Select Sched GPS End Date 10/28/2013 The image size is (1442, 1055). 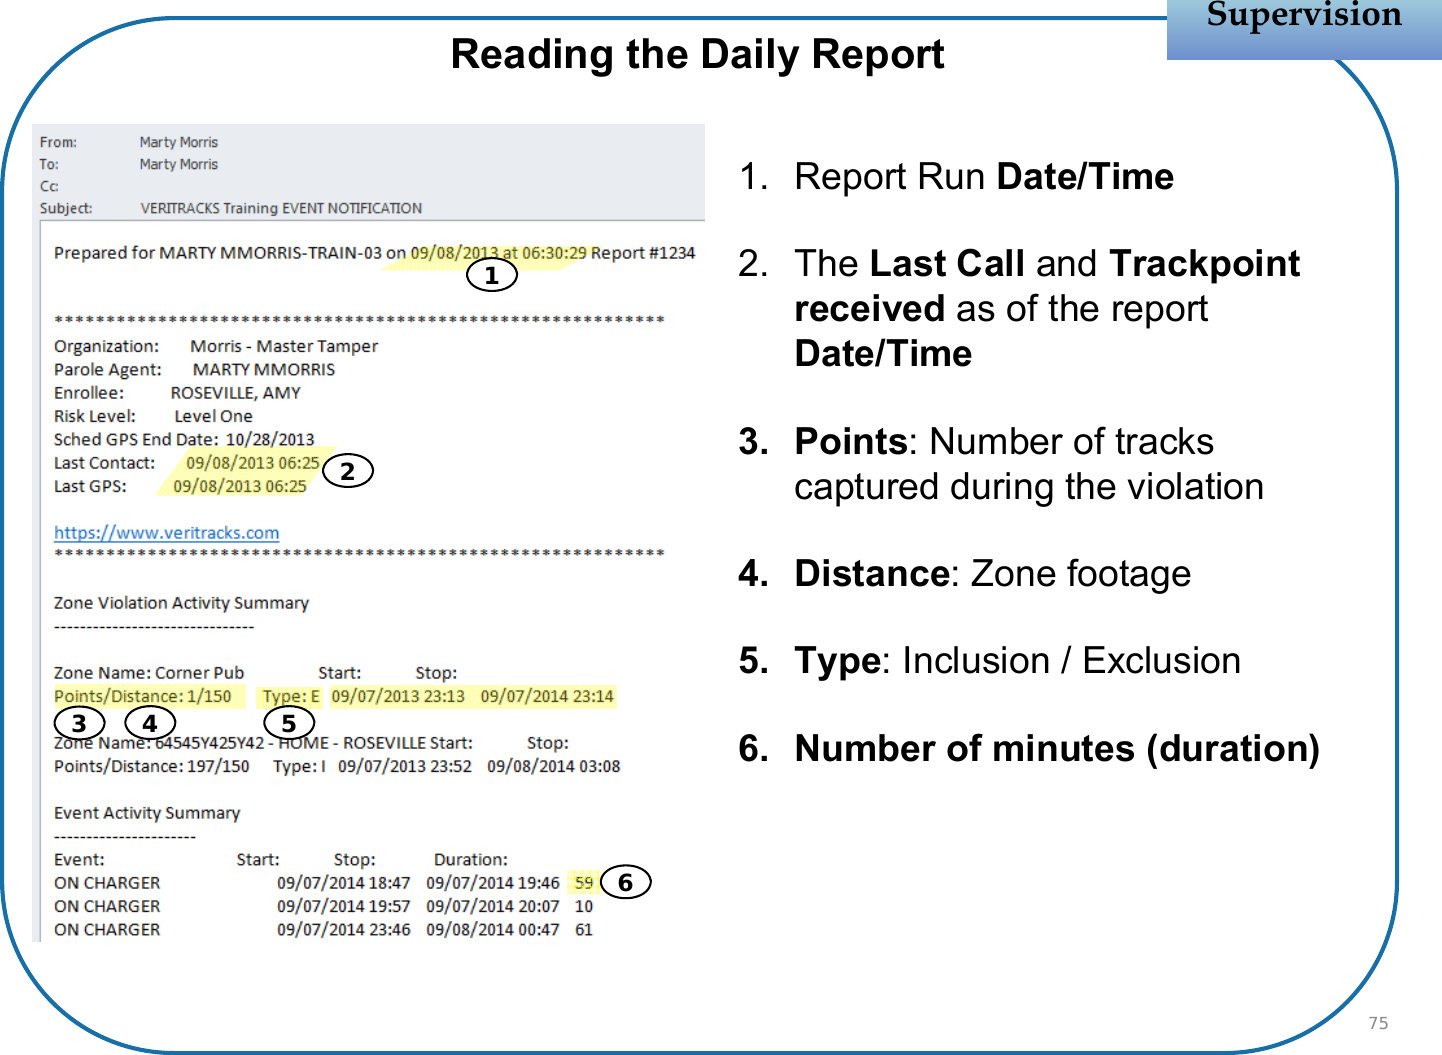(184, 439)
